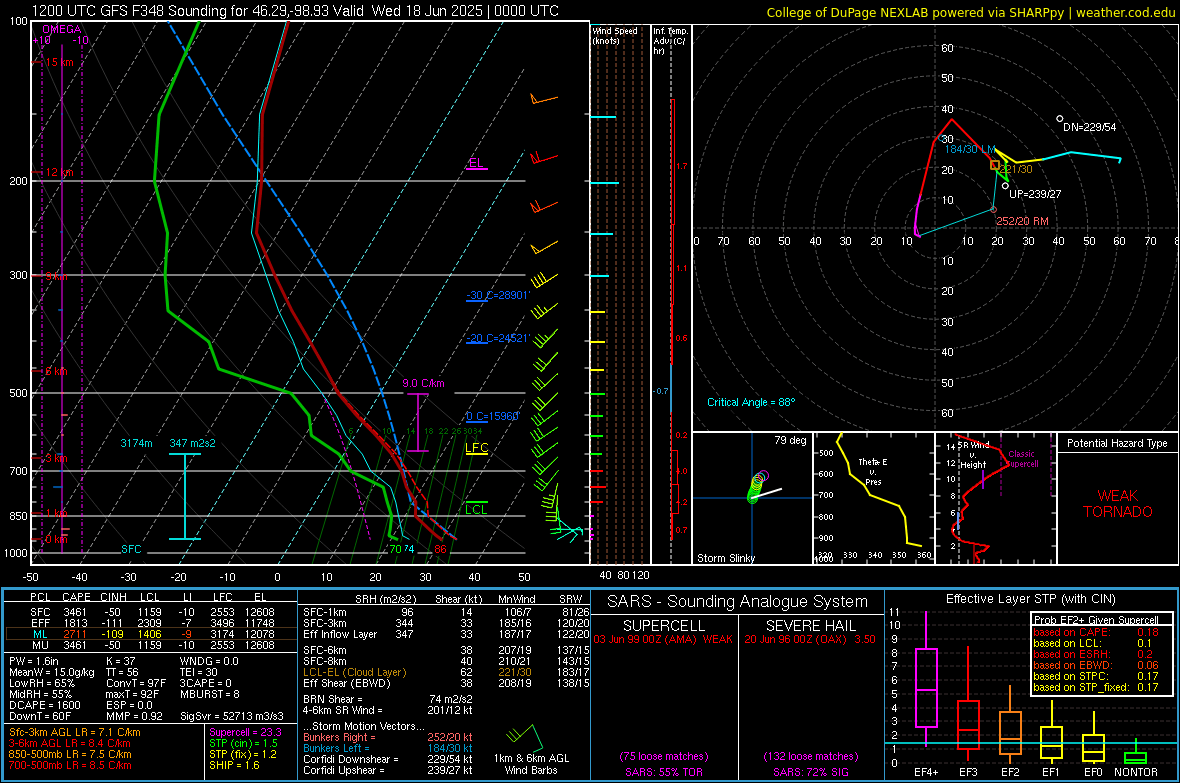Select the highlighted ML parcel row
The height and width of the screenshot is (783, 1180).
tap(151, 635)
